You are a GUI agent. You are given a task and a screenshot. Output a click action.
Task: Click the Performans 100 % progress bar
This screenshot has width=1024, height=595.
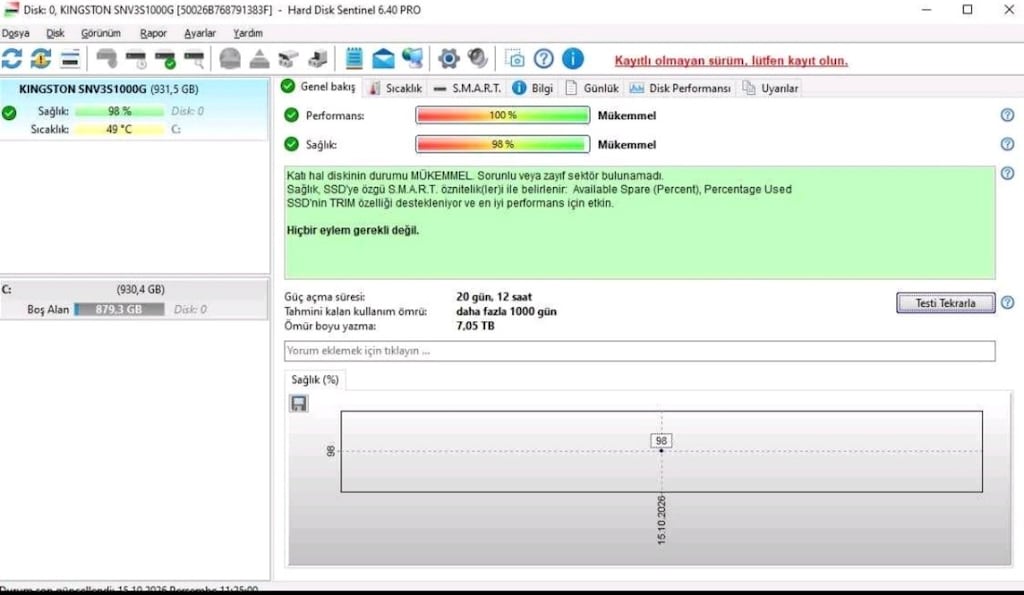(502, 115)
